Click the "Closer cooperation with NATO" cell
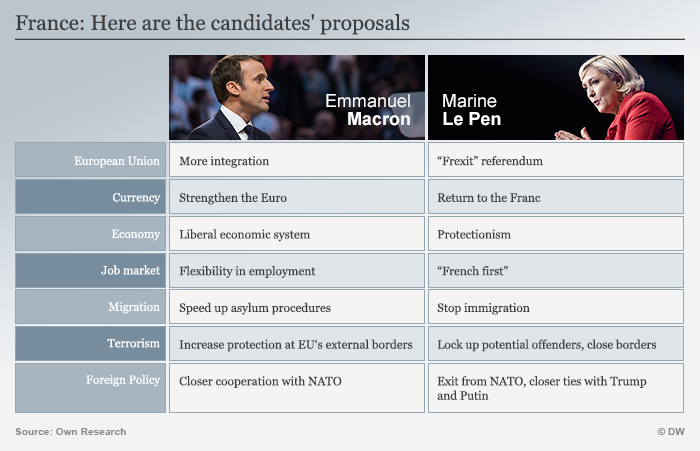700x451 pixels. 297,388
